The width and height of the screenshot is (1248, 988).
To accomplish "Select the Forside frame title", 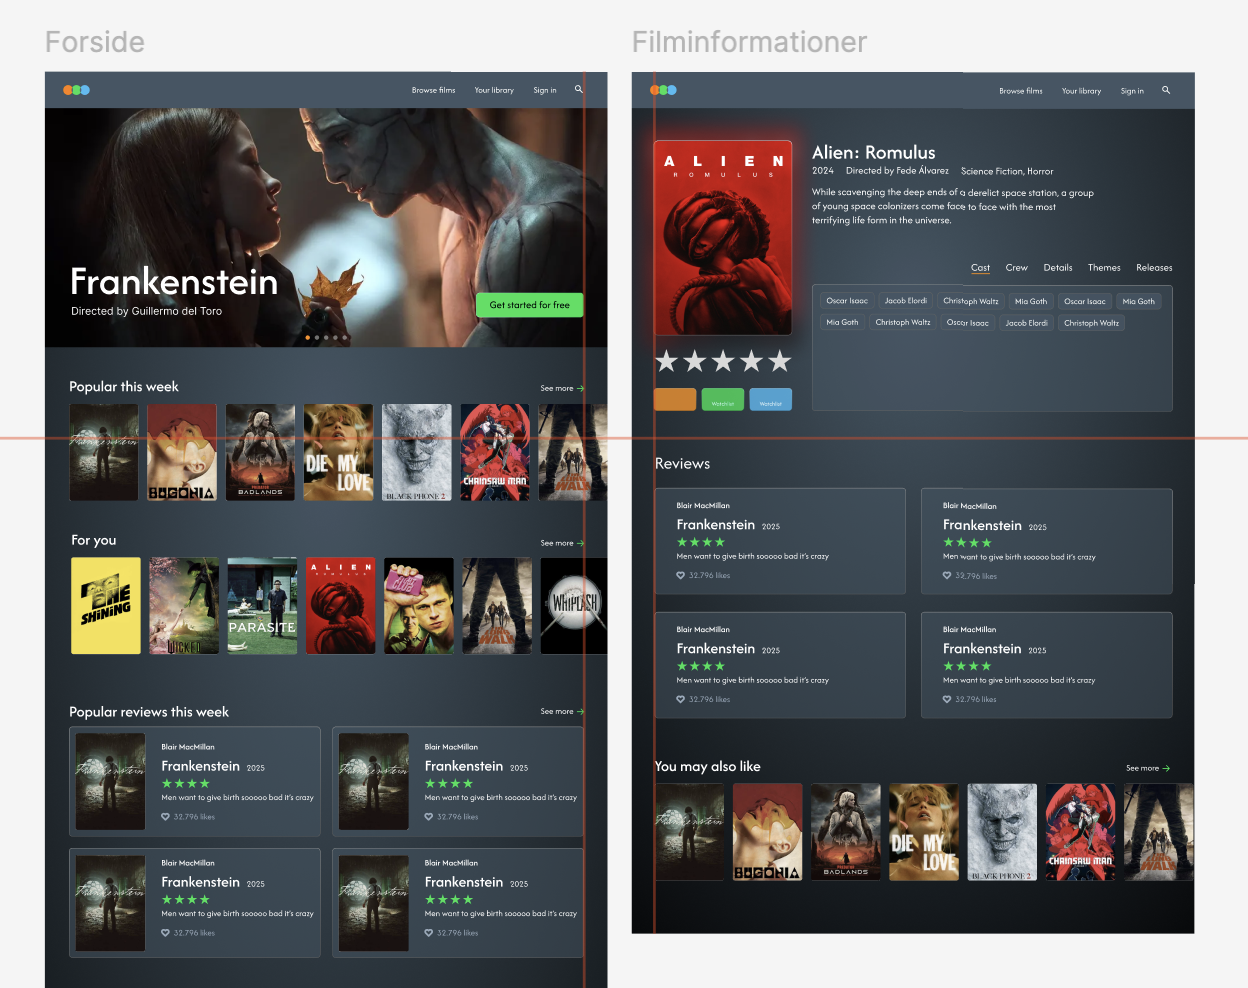I will [x=95, y=42].
